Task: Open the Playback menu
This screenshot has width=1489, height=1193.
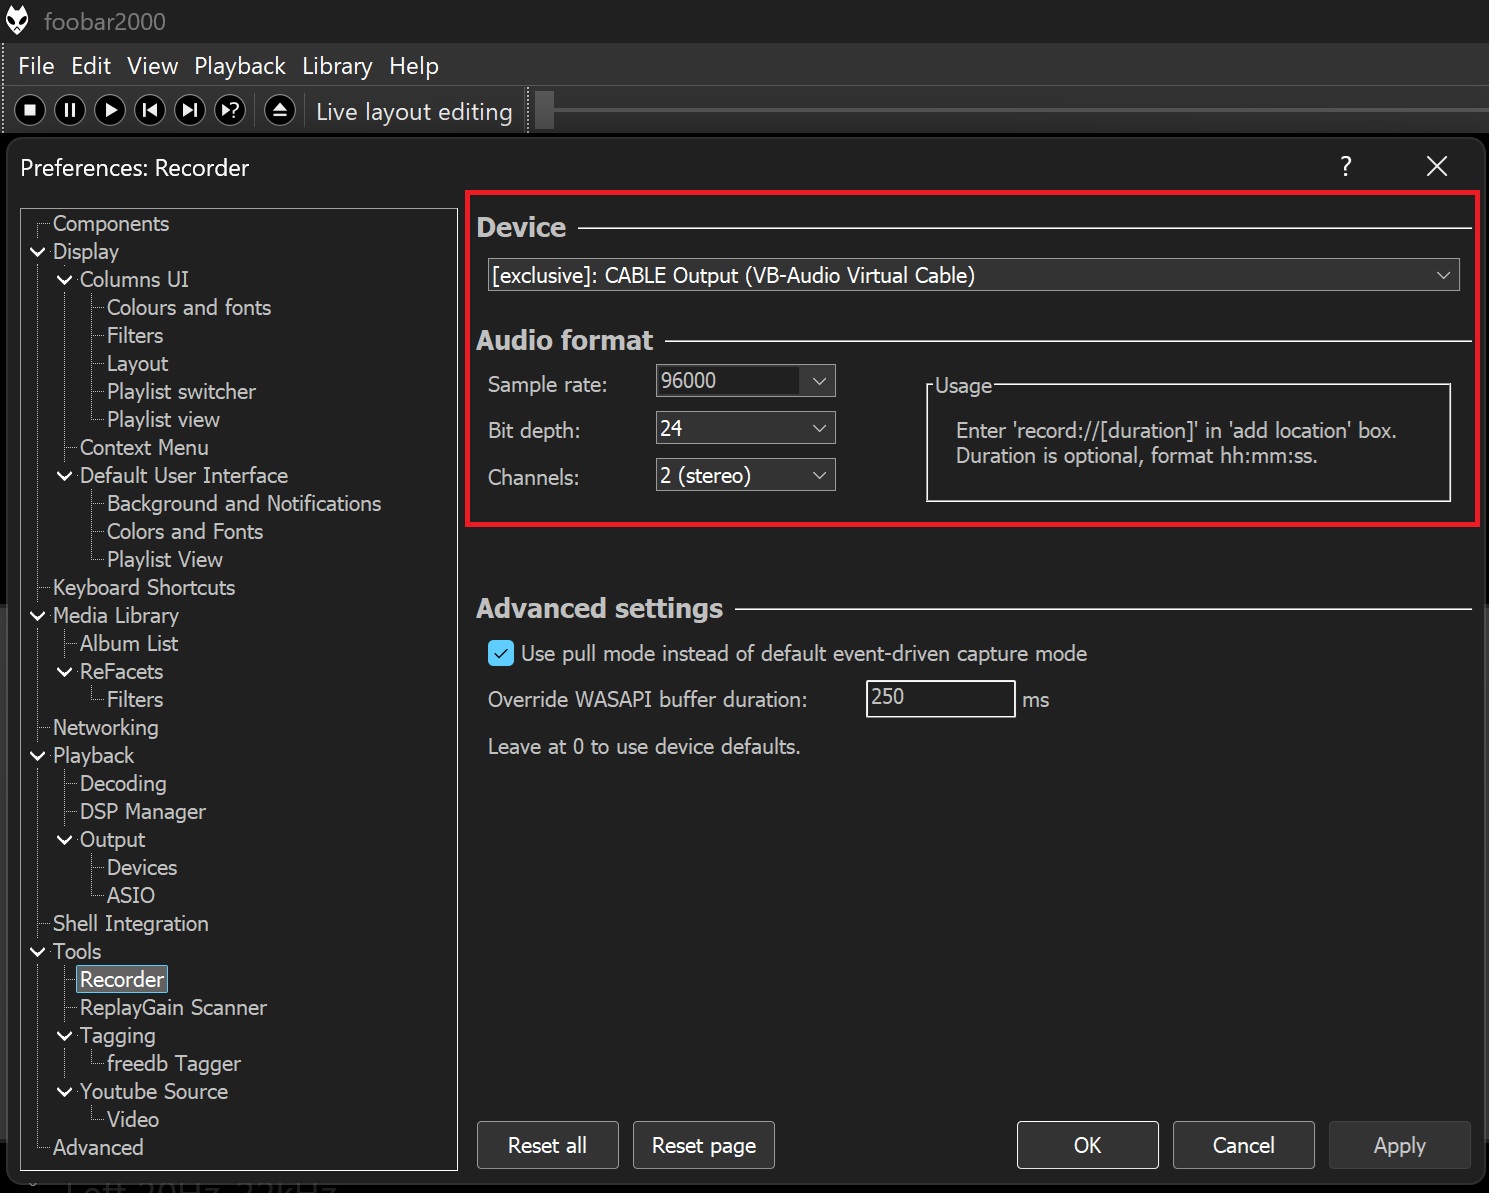Action: (x=240, y=66)
